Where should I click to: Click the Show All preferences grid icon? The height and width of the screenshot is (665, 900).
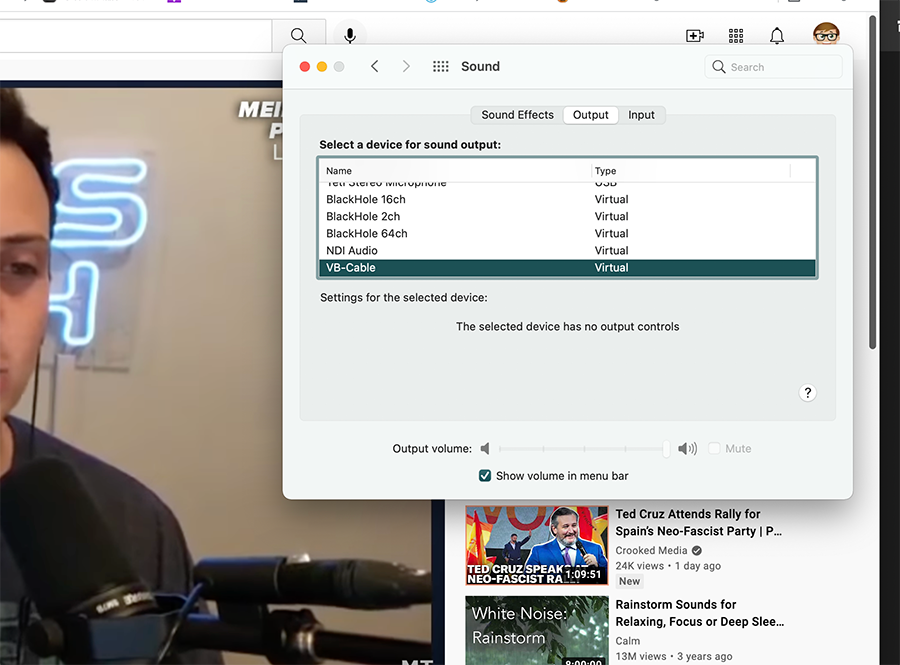tap(440, 66)
